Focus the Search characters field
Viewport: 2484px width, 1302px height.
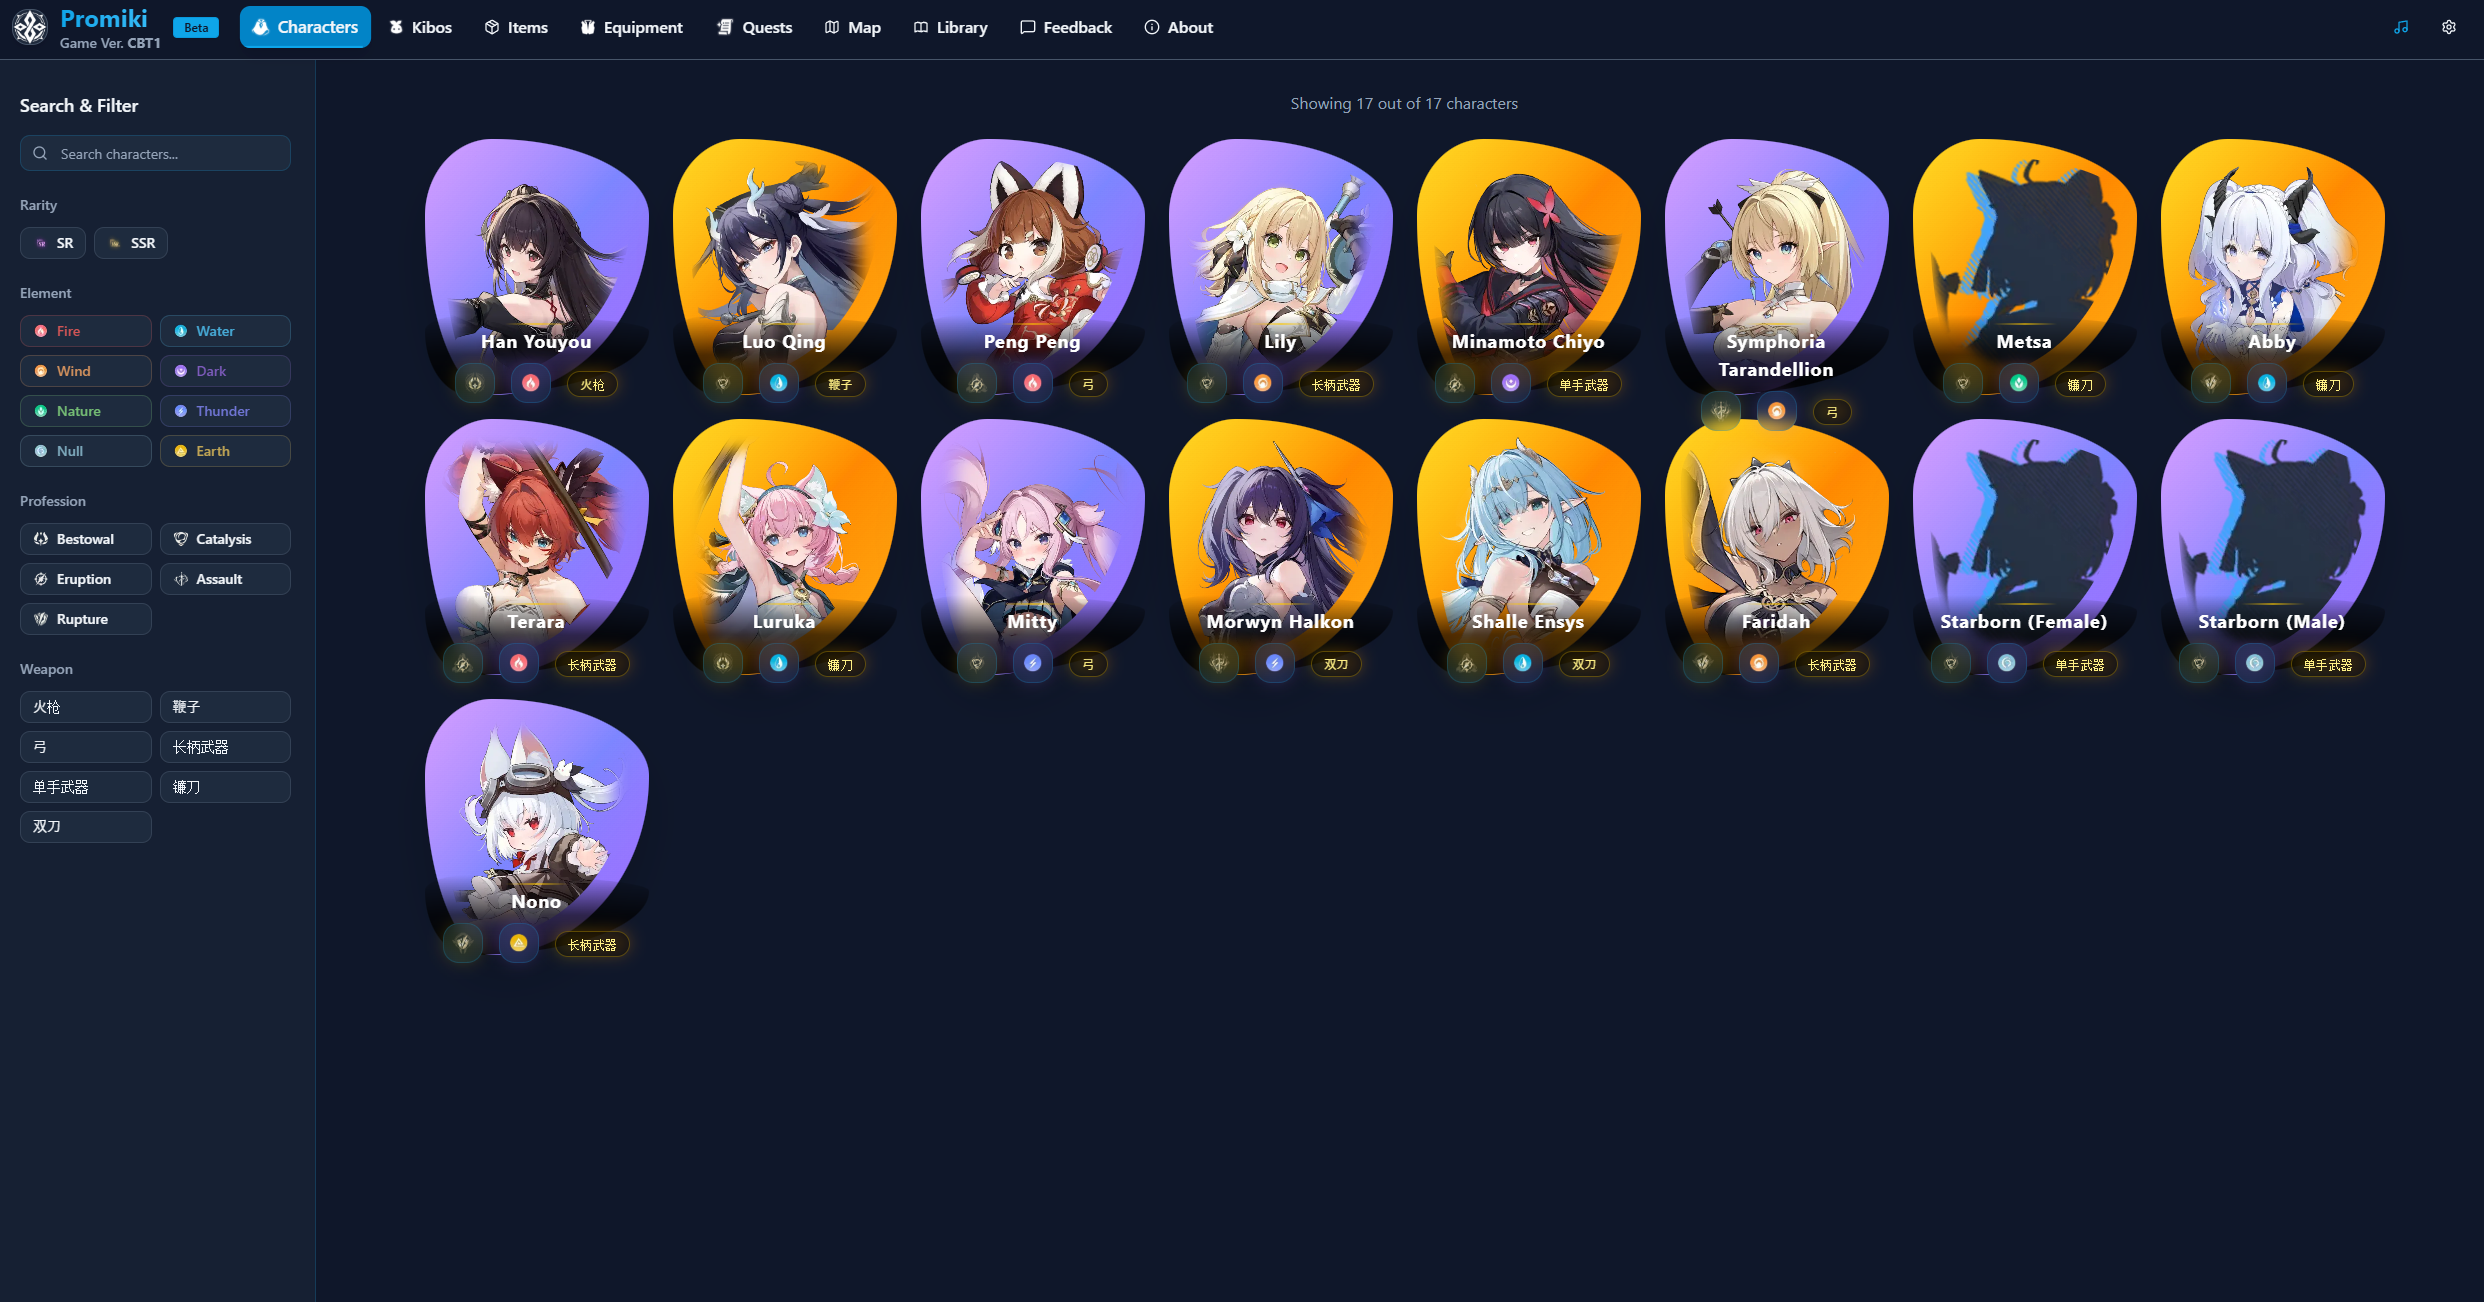click(x=155, y=153)
